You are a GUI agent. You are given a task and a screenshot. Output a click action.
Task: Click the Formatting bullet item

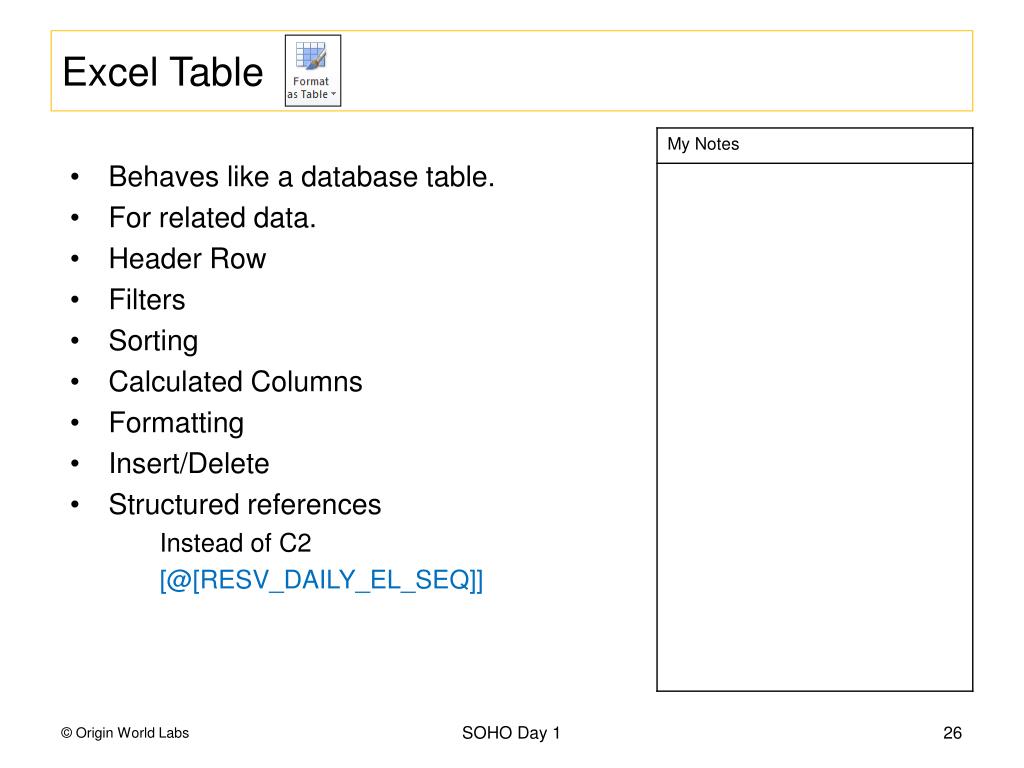click(176, 423)
